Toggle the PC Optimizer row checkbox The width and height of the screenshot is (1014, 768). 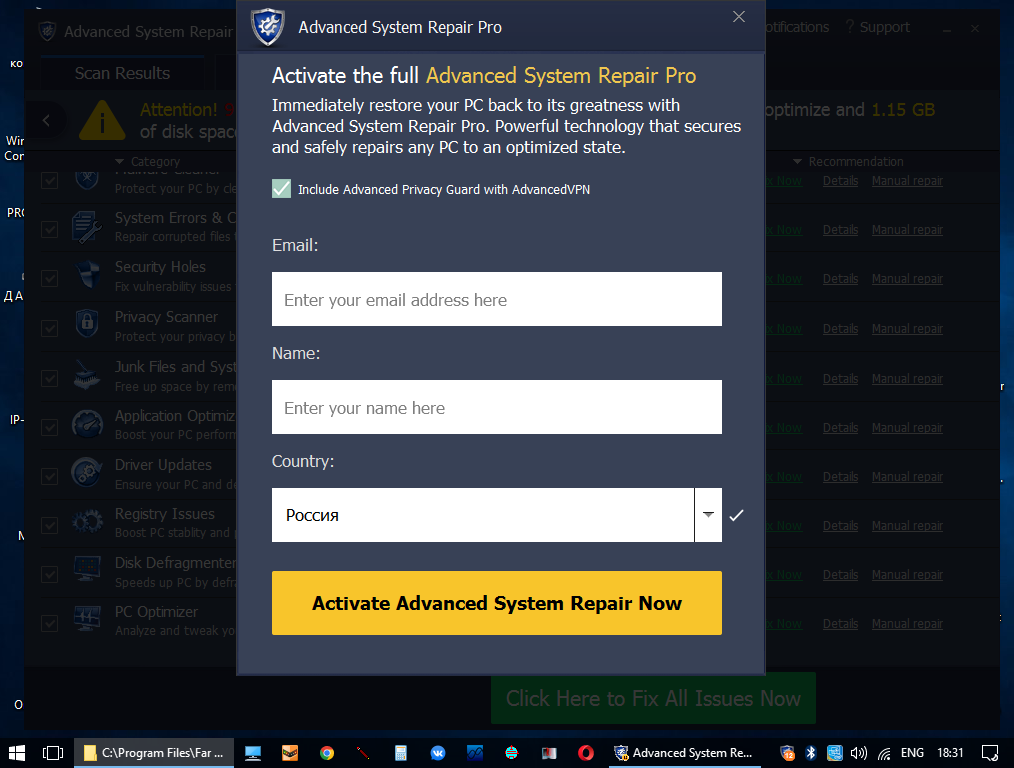[50, 624]
